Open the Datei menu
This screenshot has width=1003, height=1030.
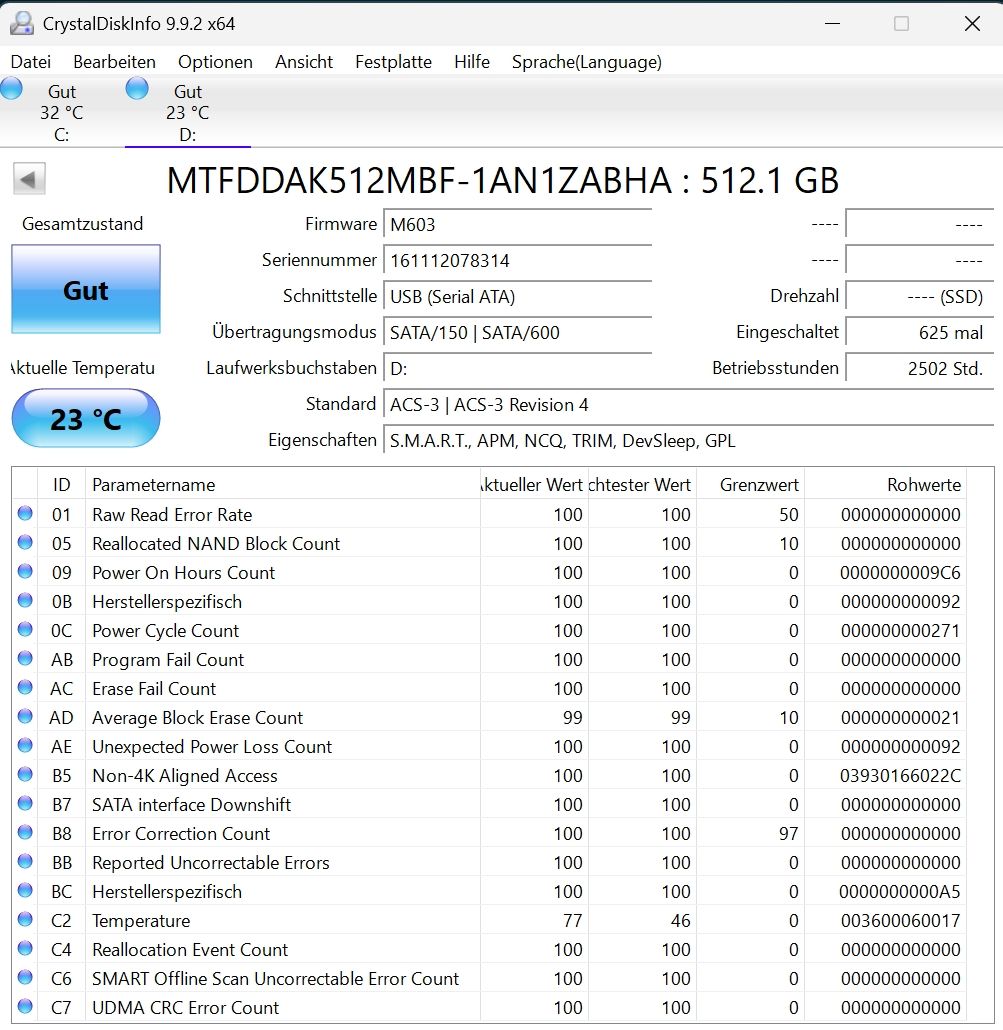pyautogui.click(x=31, y=62)
